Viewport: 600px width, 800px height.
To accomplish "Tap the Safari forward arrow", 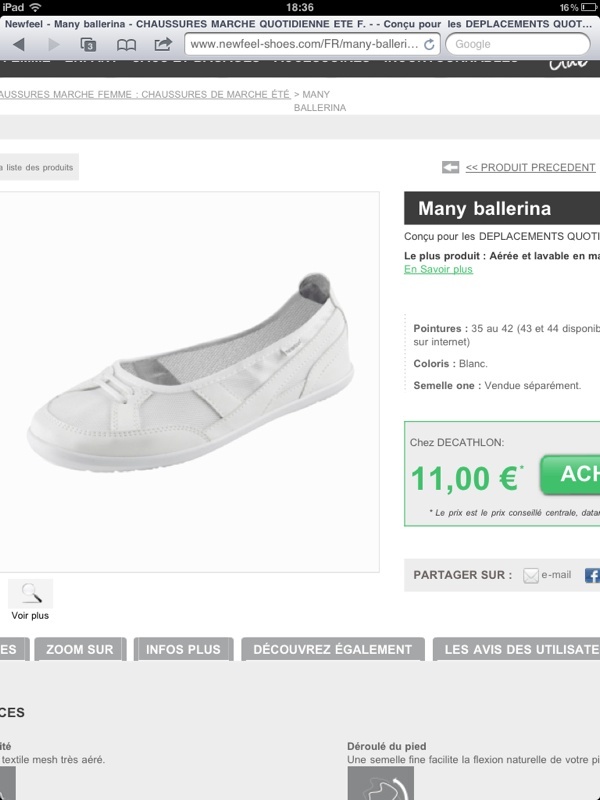I will 53,44.
